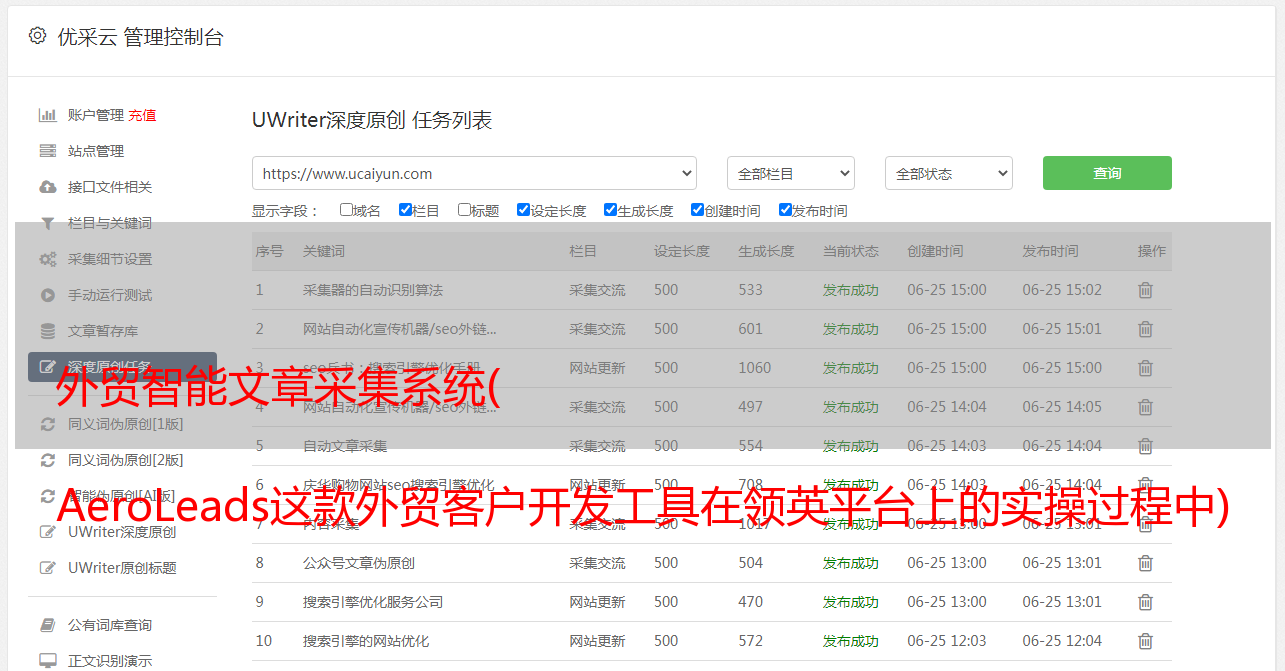
Task: Select keyword 搜索引擎优化服务公司
Action: [x=373, y=602]
